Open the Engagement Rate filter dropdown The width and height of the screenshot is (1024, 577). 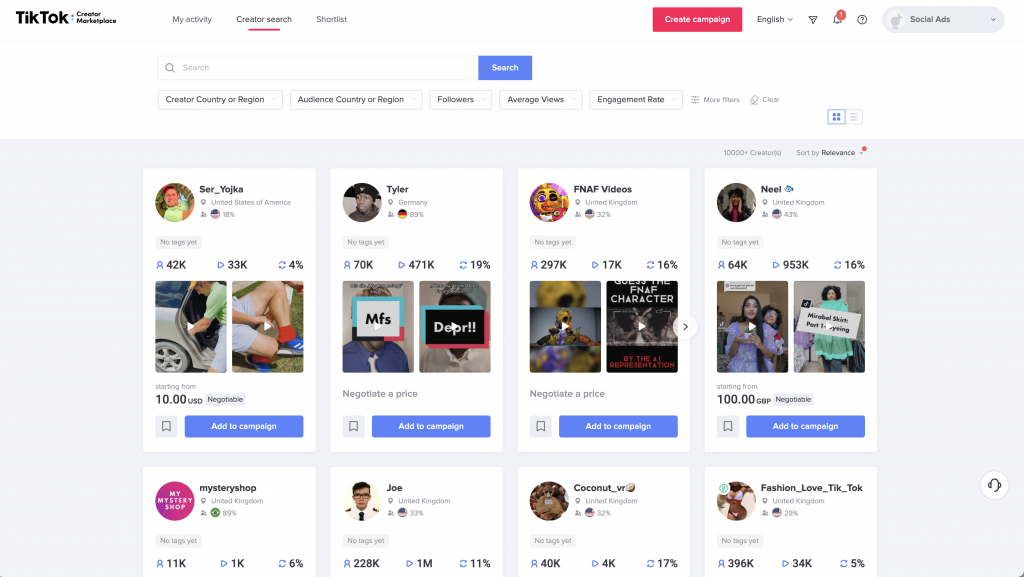[636, 100]
